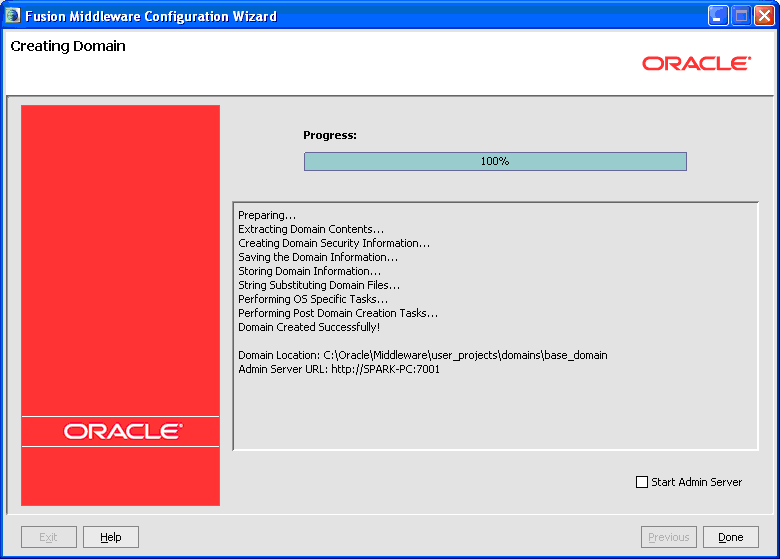780x559 pixels.
Task: Click the Domain Location path line
Action: tap(423, 355)
